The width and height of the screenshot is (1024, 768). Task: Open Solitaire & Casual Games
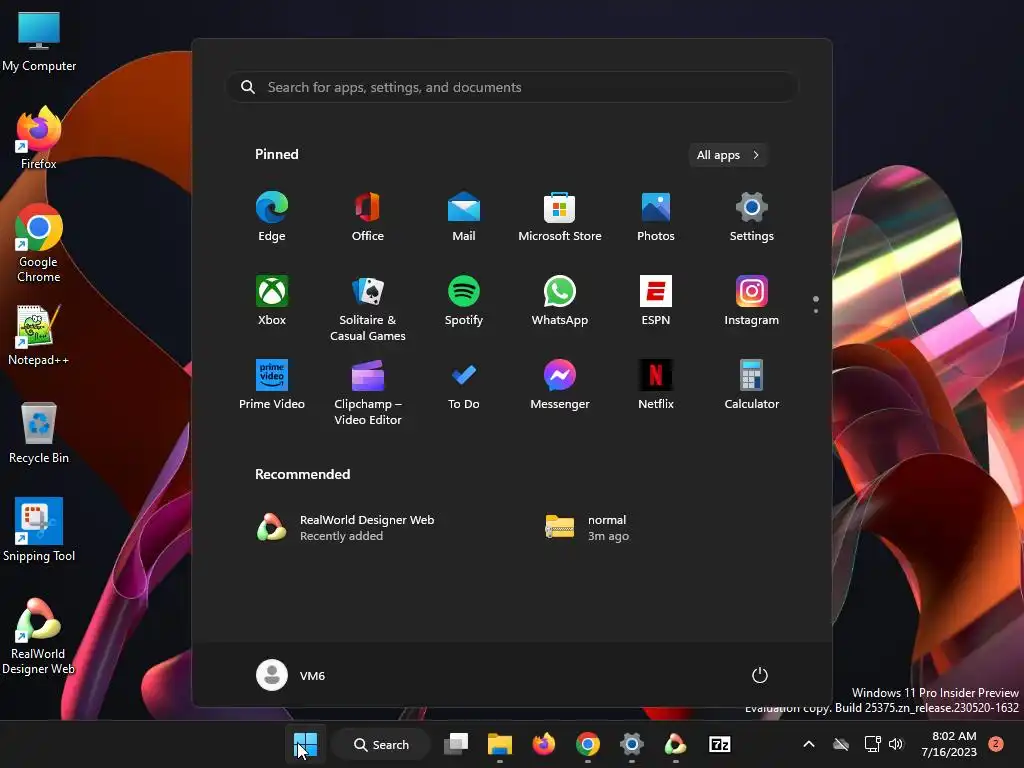[368, 309]
